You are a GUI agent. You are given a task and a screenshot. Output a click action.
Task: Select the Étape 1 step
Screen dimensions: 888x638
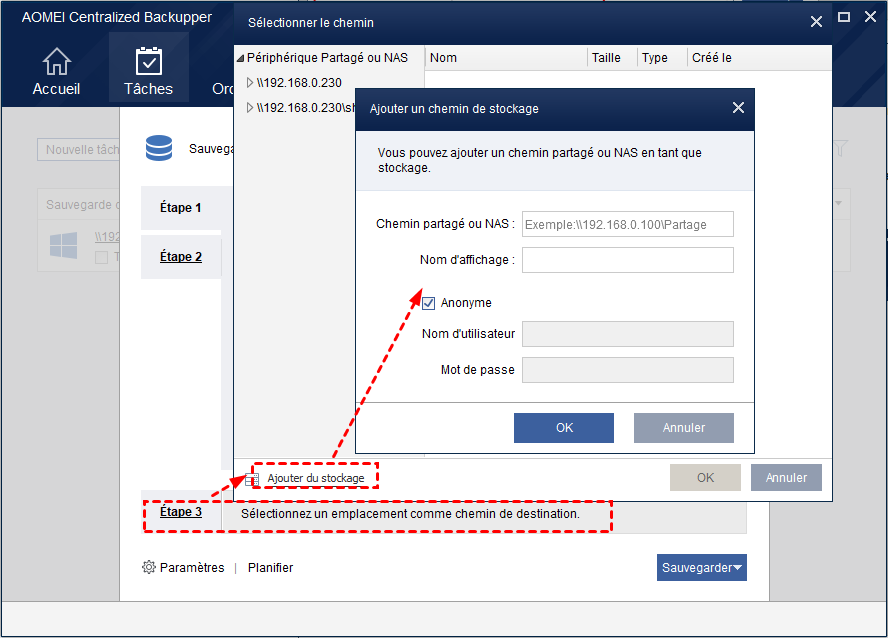coord(181,208)
